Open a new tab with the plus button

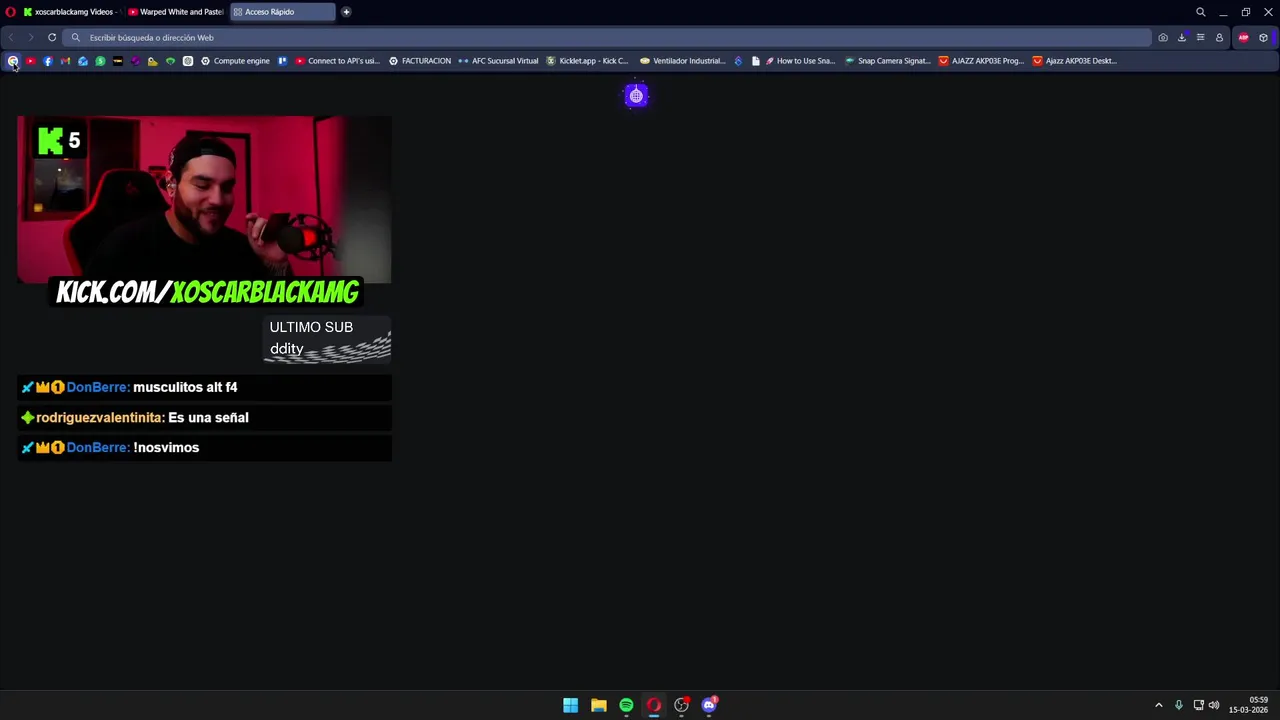coord(346,12)
